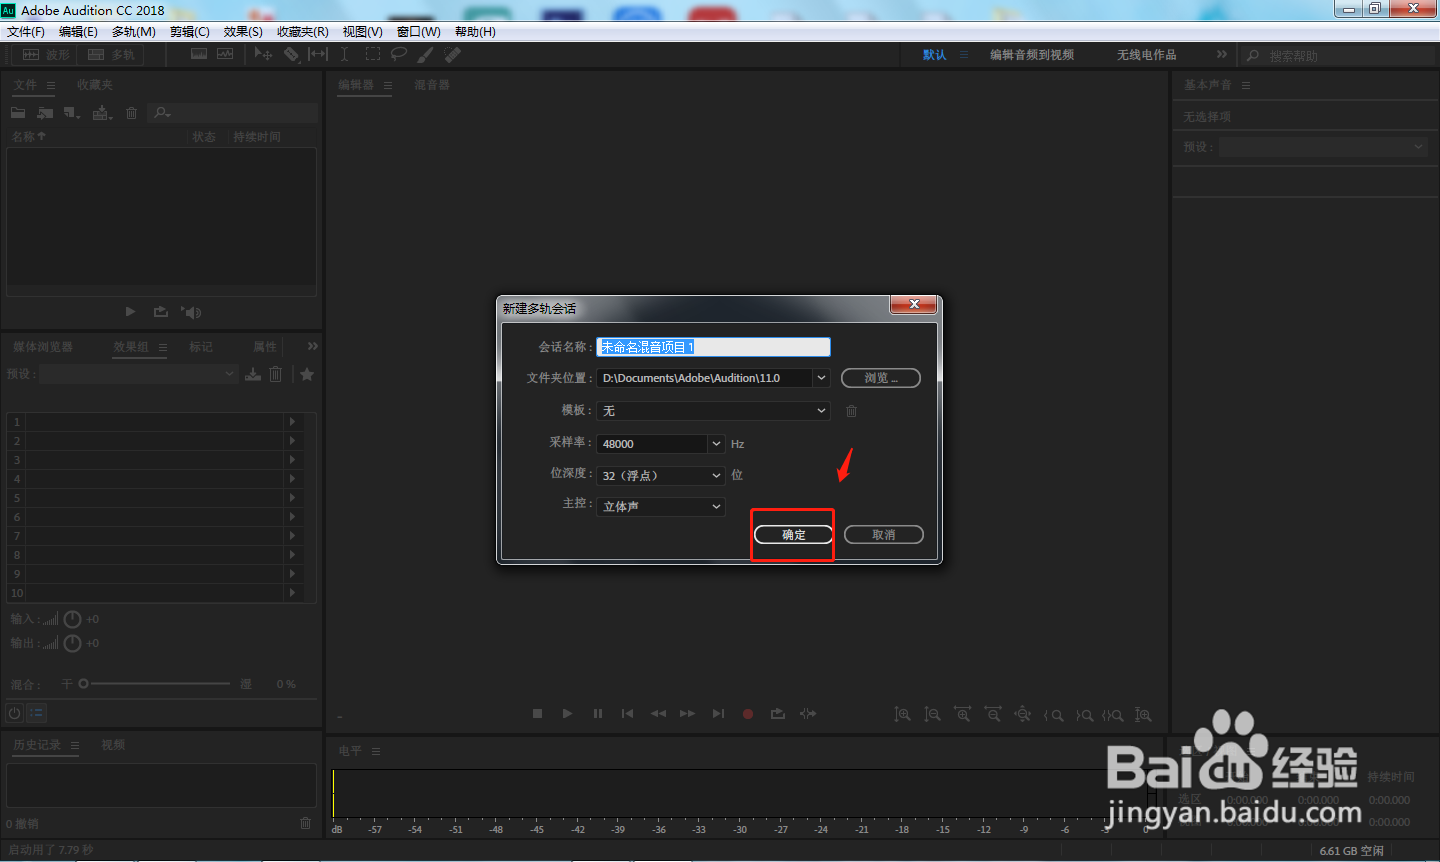Switch to Waveform view mode

(x=46, y=54)
